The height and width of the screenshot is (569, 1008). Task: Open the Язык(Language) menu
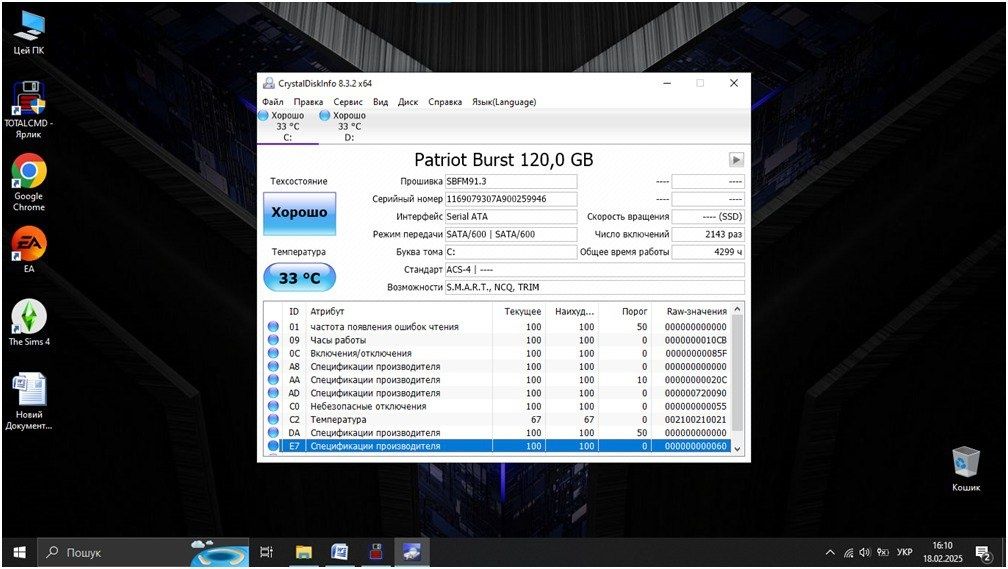[x=504, y=102]
